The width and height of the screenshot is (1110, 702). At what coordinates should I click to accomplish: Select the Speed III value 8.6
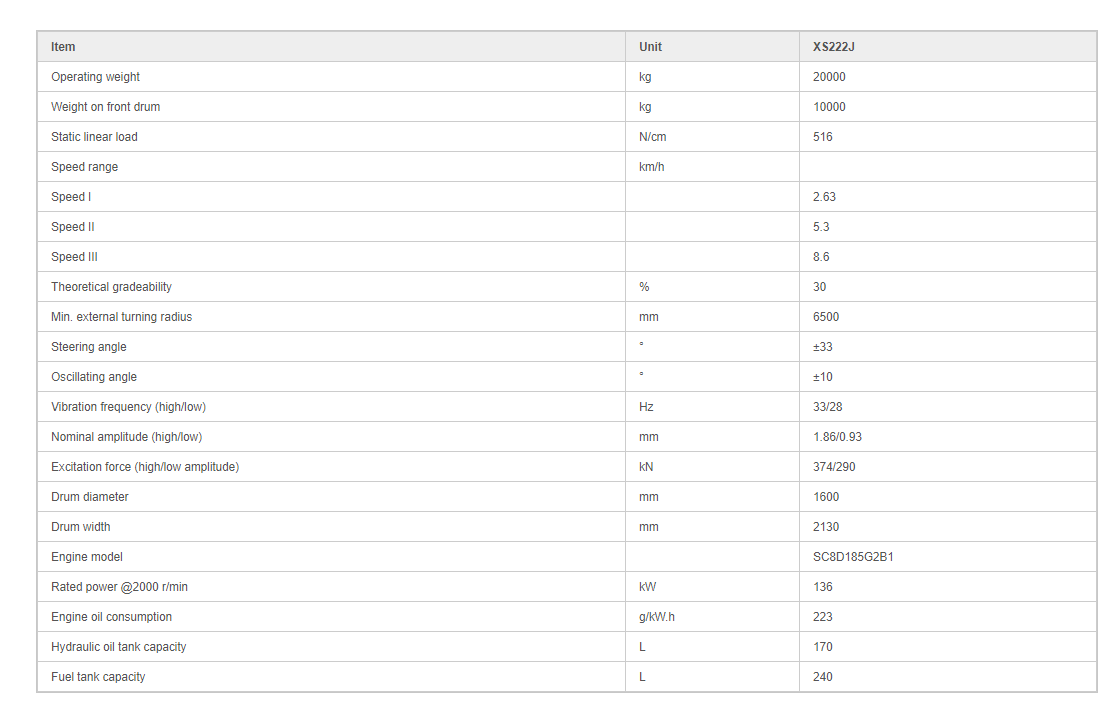(821, 257)
